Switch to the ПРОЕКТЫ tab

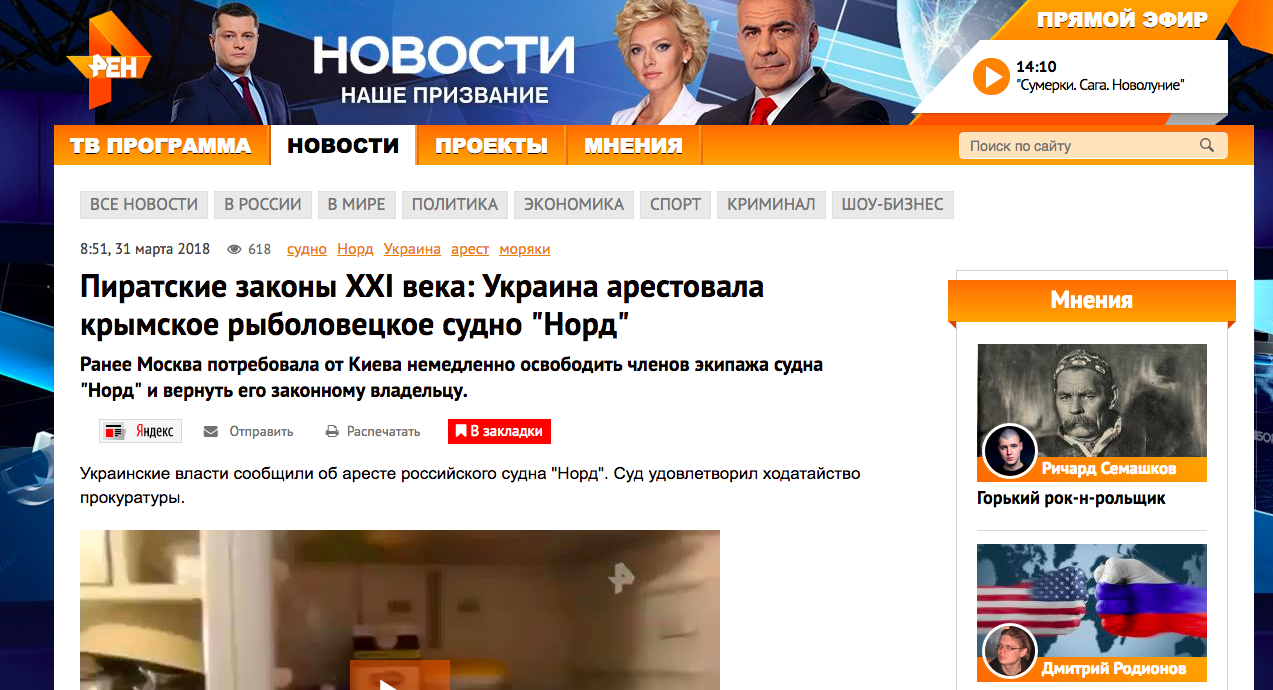pos(492,146)
